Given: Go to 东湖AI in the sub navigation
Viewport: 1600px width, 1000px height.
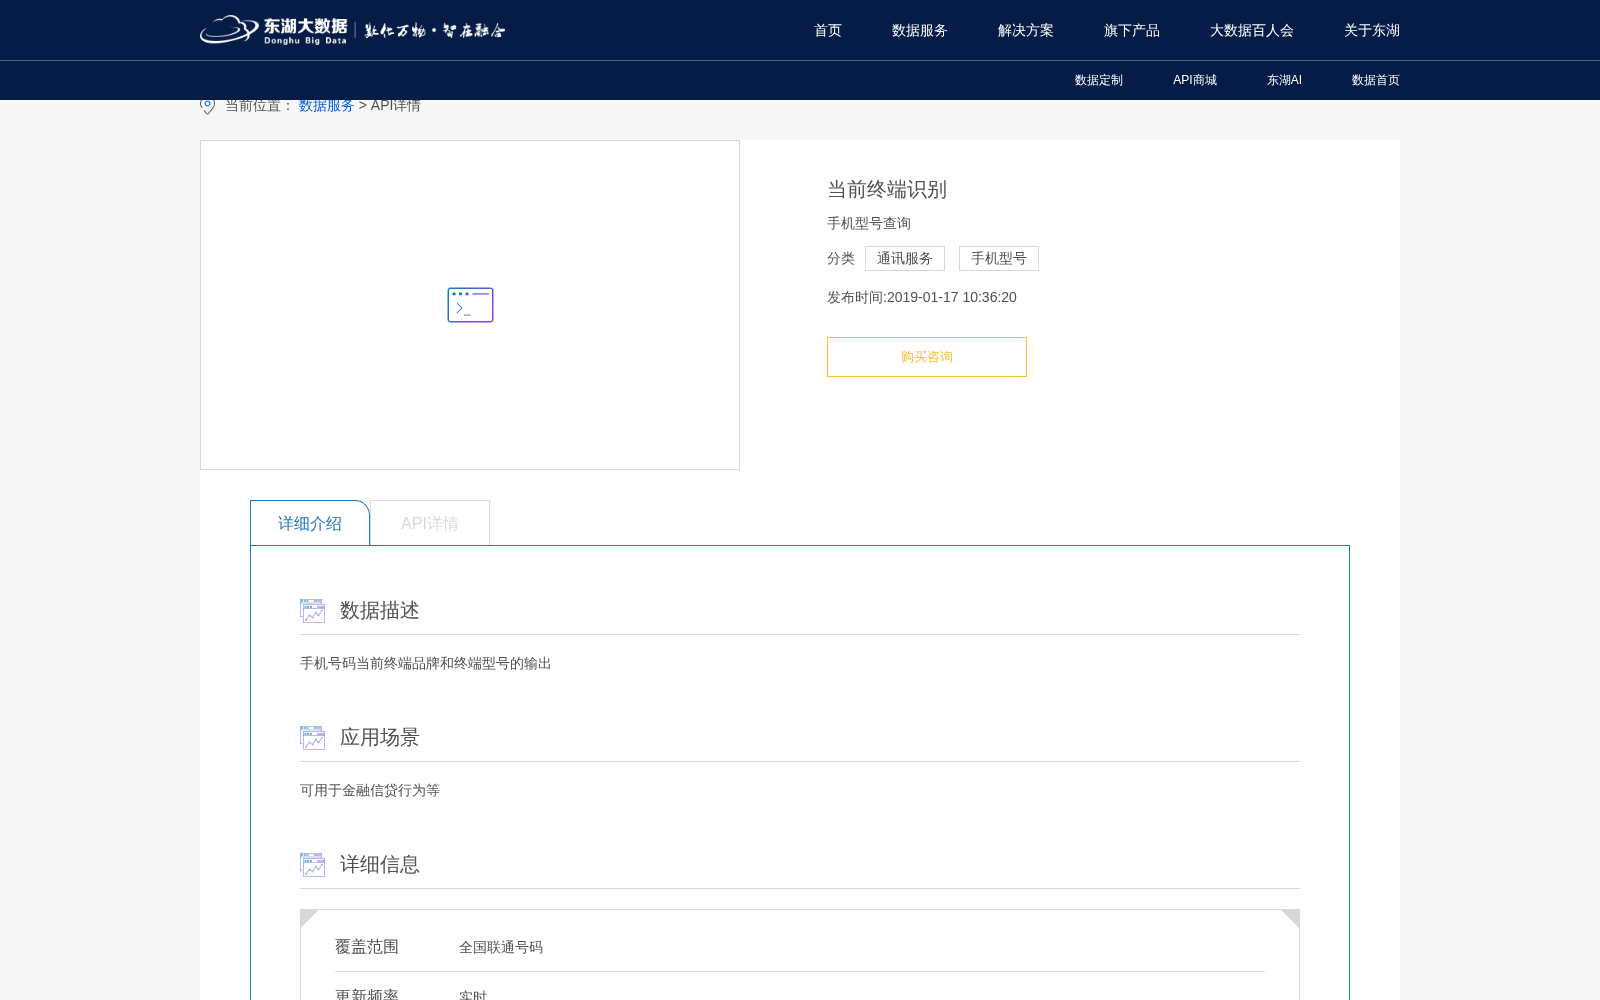Looking at the screenshot, I should click(x=1284, y=80).
